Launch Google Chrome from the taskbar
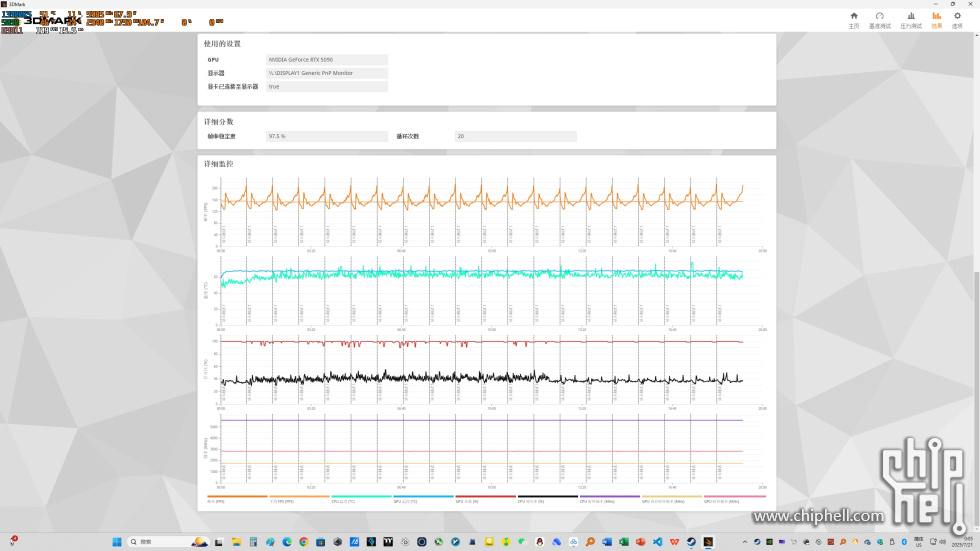The width and height of the screenshot is (980, 551). point(304,542)
